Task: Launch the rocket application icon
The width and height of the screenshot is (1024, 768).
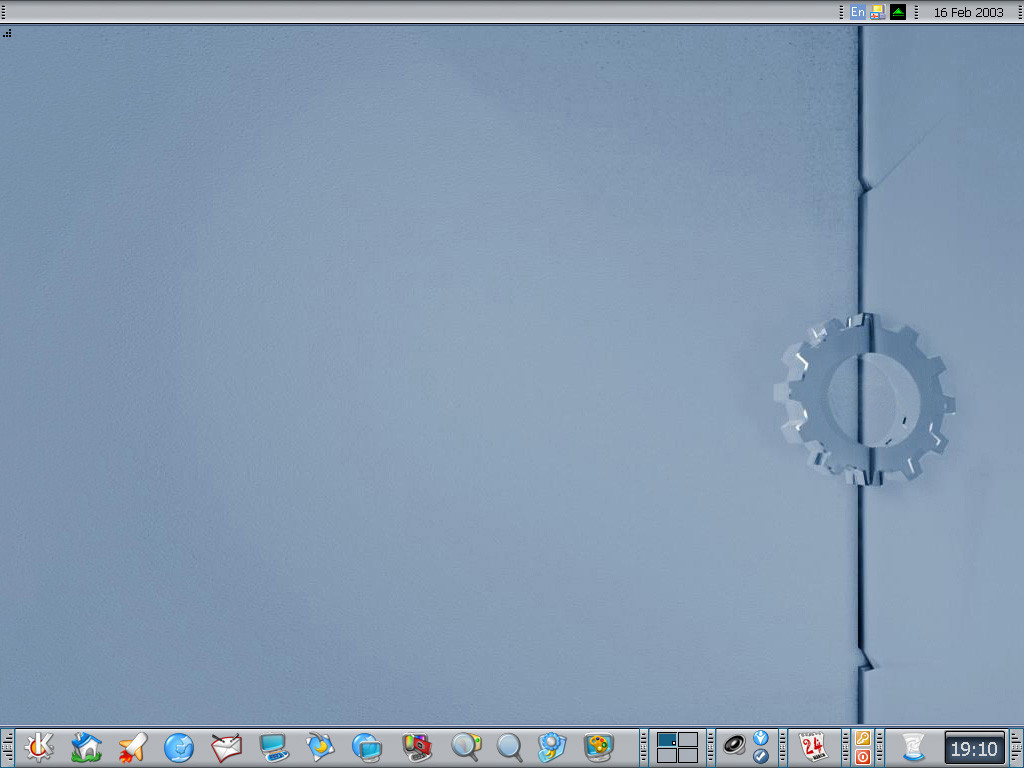Action: (133, 747)
